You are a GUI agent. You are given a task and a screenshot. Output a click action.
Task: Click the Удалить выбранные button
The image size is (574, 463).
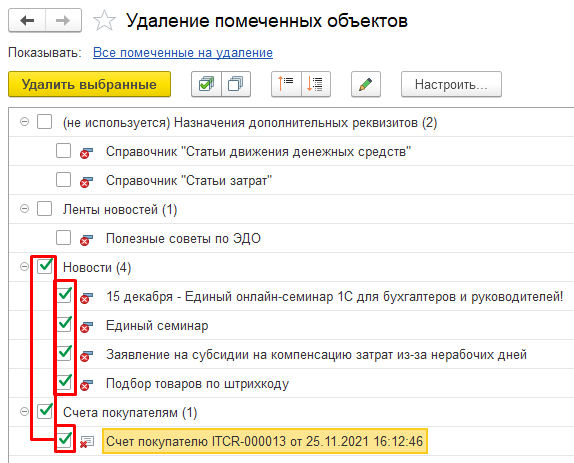[89, 84]
